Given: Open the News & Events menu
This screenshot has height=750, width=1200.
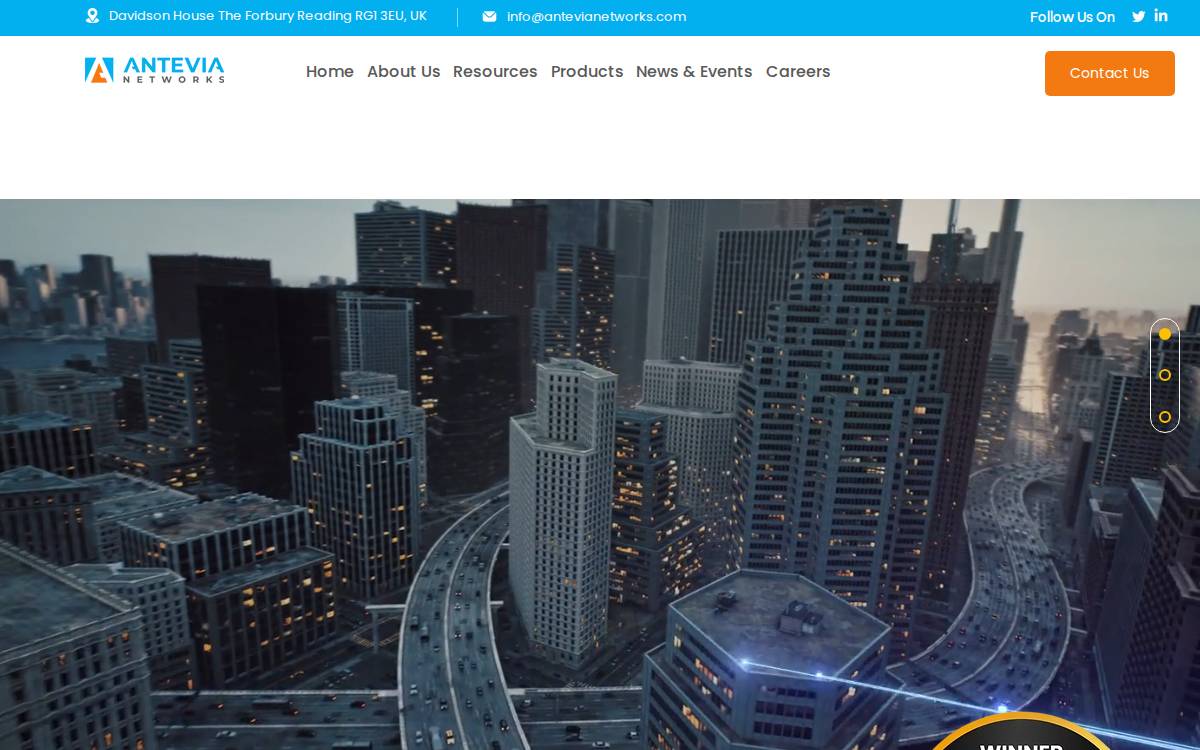Looking at the screenshot, I should tap(694, 72).
